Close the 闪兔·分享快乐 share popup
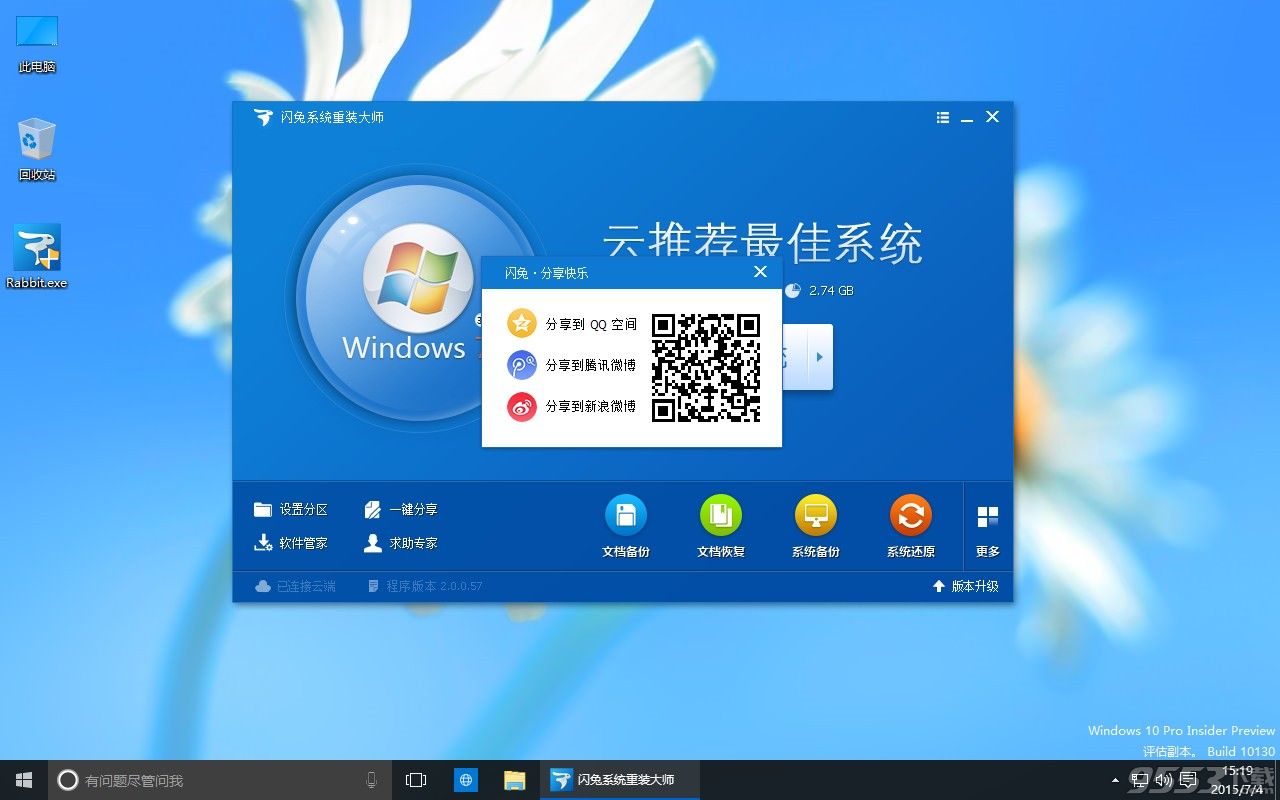Viewport: 1280px width, 800px height. tap(760, 272)
